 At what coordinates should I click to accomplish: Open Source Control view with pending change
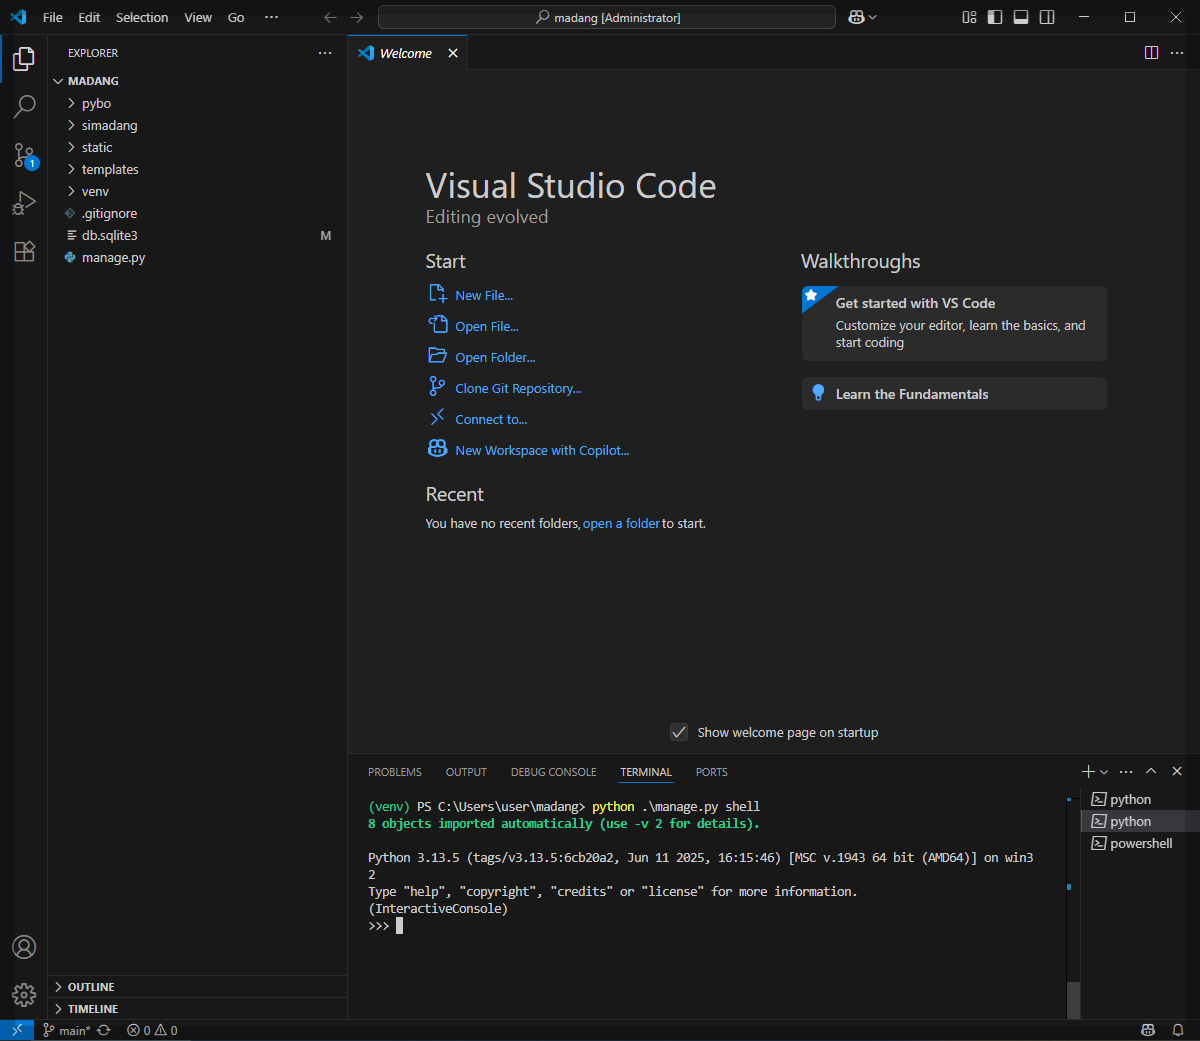click(x=24, y=155)
